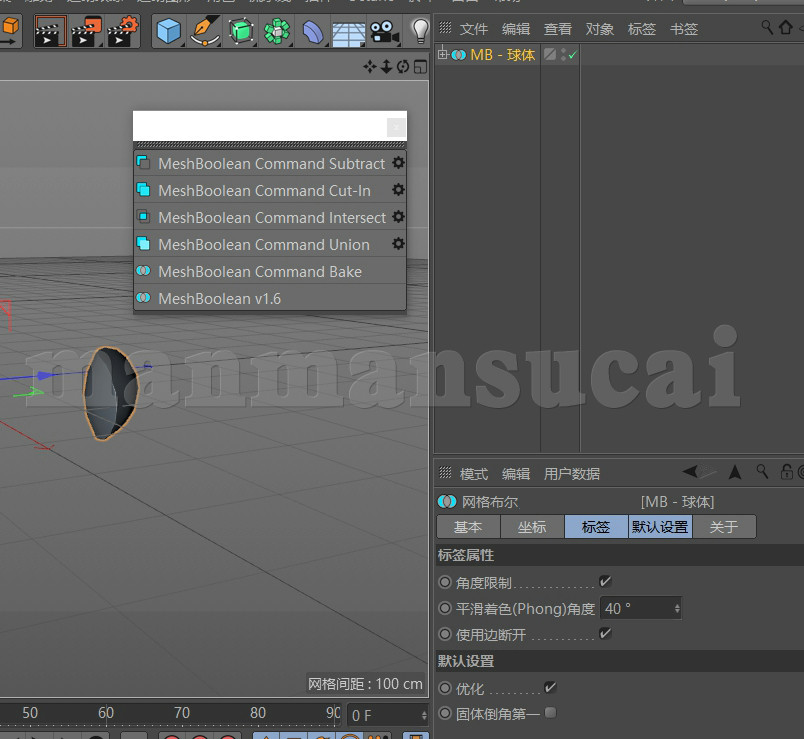This screenshot has height=739, width=804.
Task: Switch to the 坐标 tab
Action: point(532,526)
